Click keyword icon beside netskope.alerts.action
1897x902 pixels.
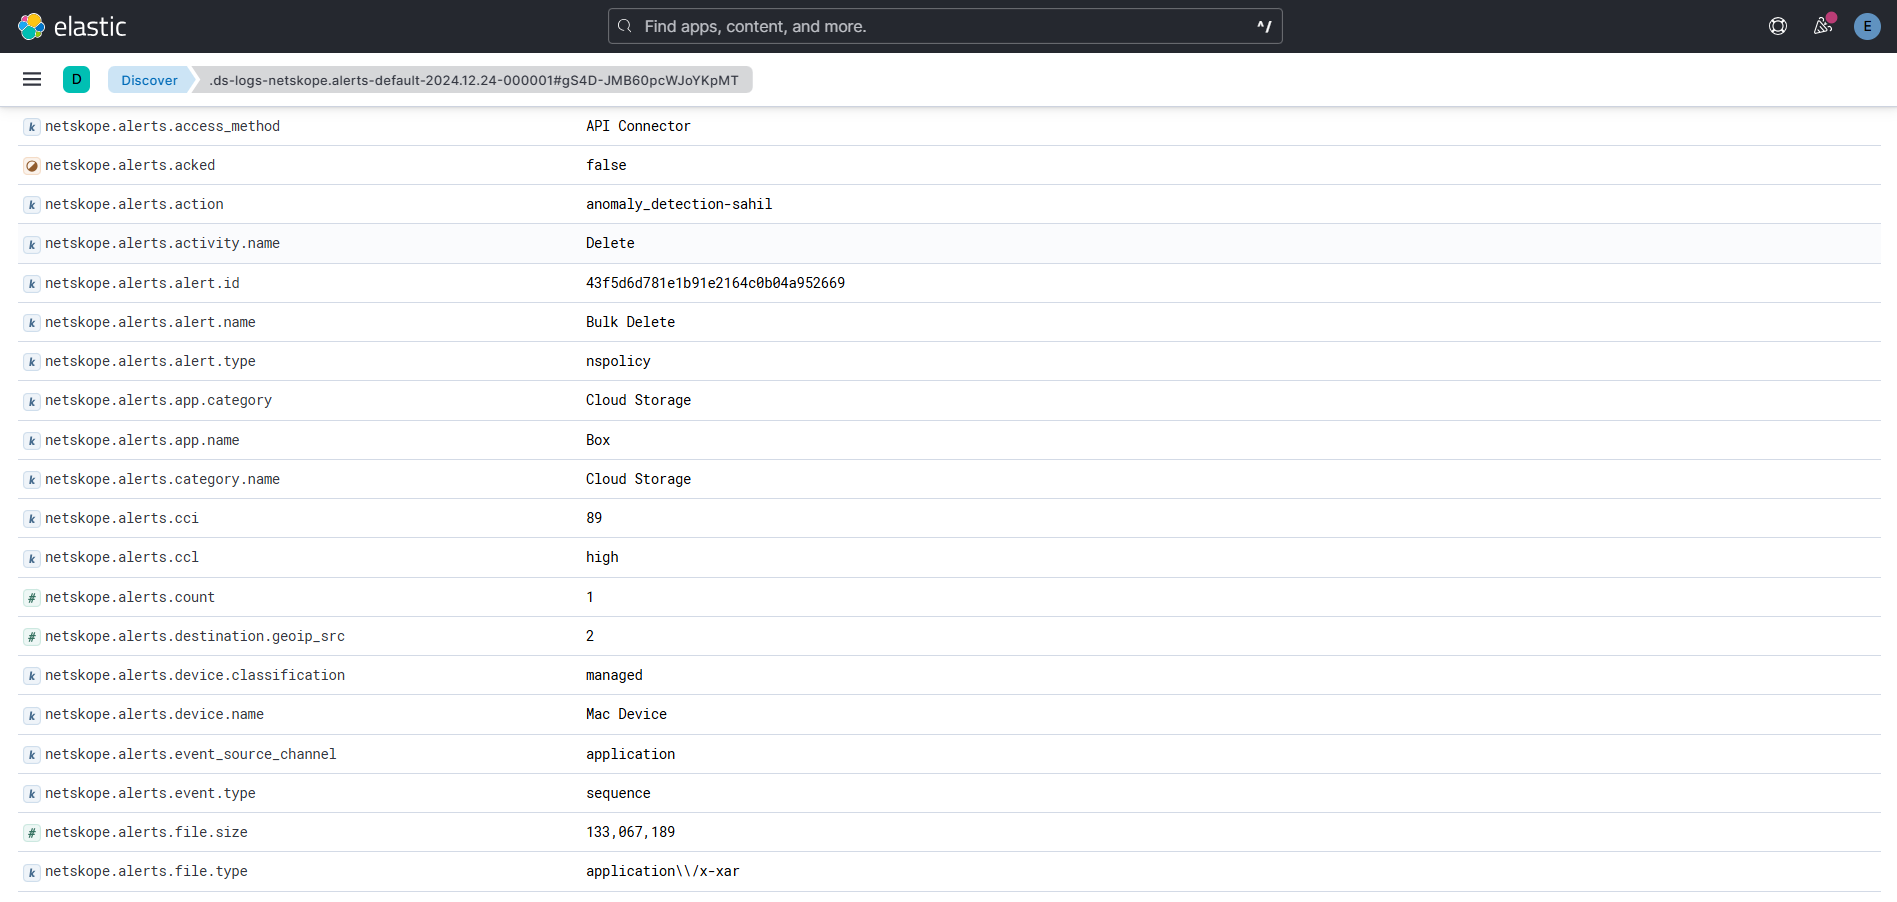pyautogui.click(x=32, y=205)
